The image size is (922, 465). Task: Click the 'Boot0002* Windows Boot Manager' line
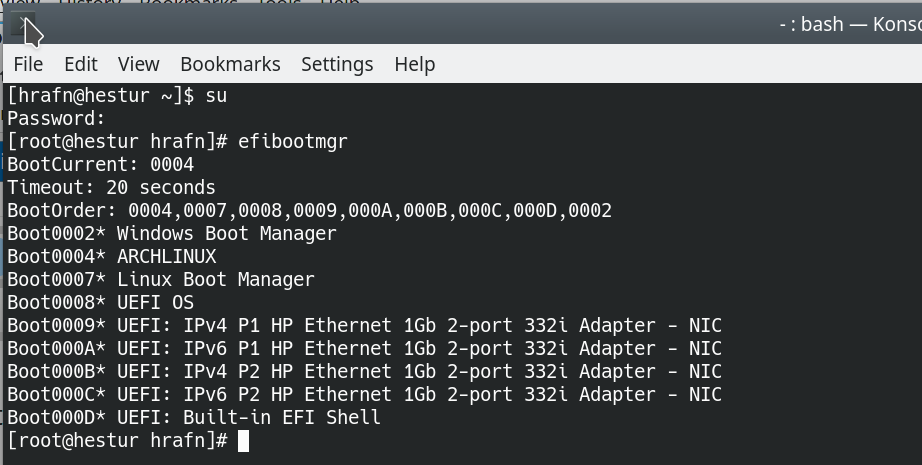coord(172,233)
